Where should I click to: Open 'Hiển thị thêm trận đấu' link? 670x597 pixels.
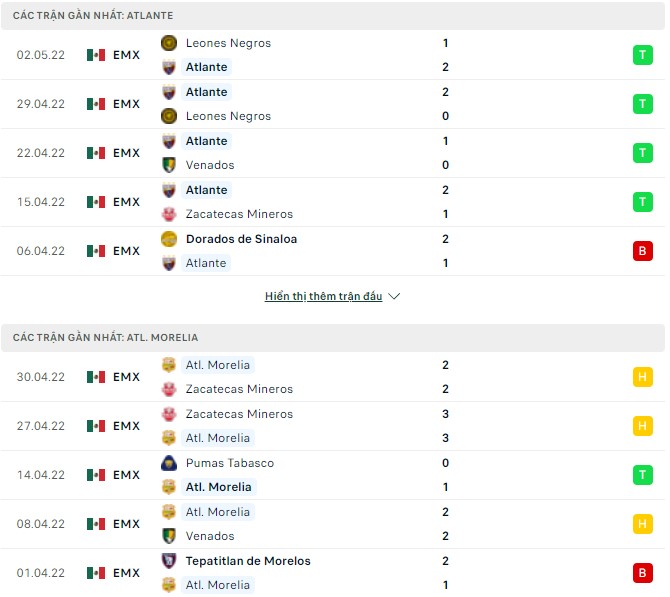[324, 297]
